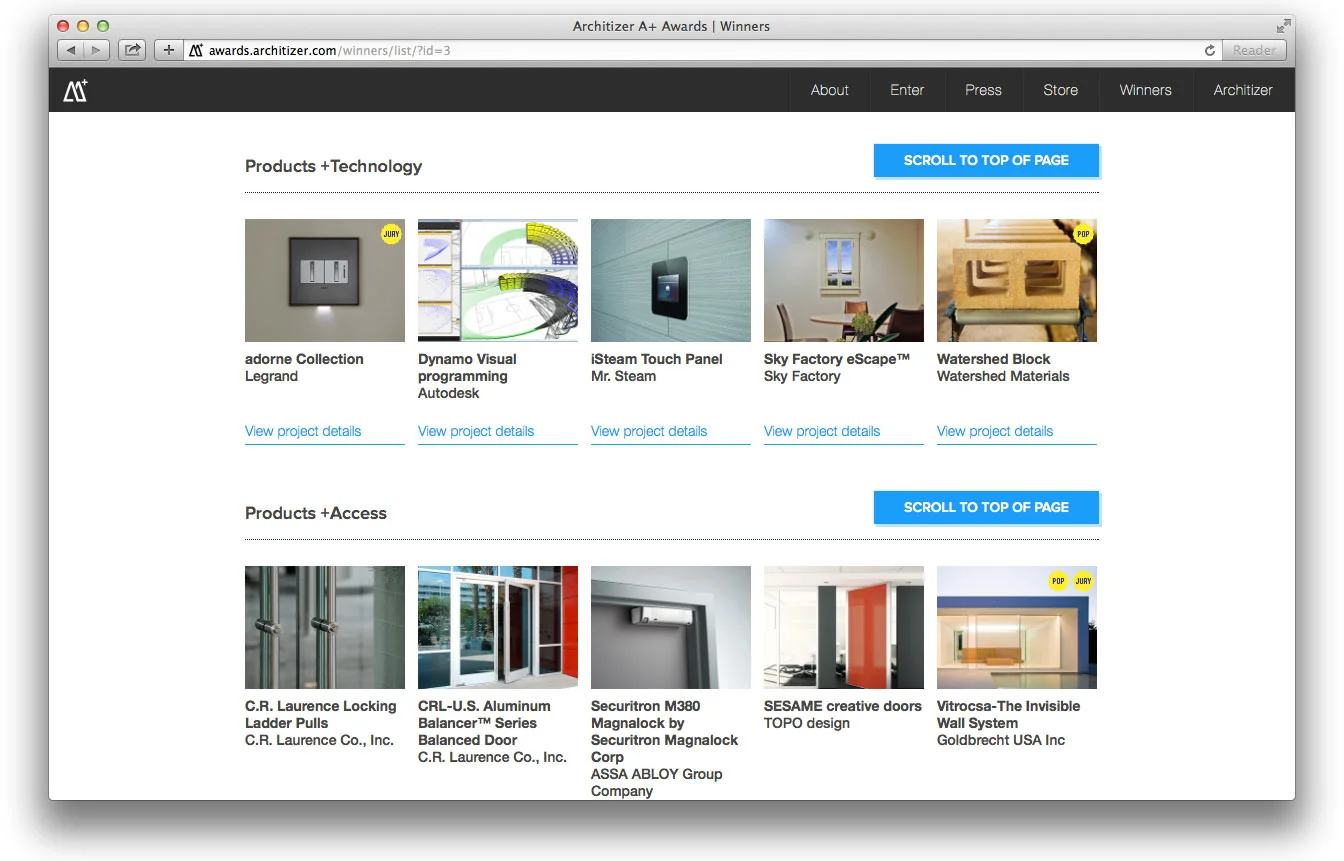This screenshot has height=861, width=1344.
Task: Click the Dynamo Visual programming title
Action: [x=467, y=368]
